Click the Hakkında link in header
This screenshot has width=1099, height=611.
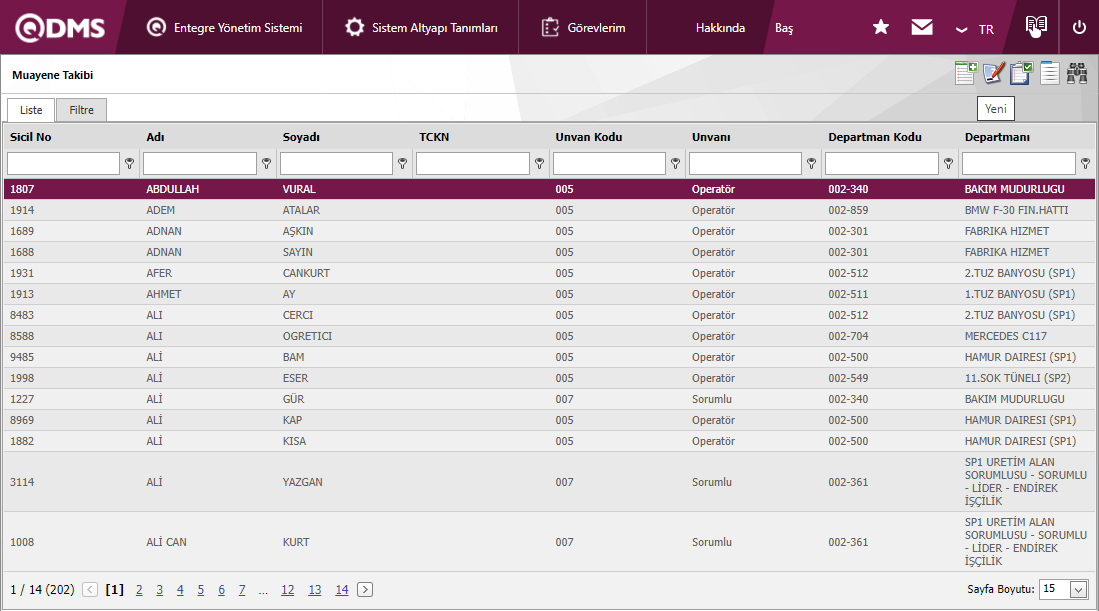point(720,28)
